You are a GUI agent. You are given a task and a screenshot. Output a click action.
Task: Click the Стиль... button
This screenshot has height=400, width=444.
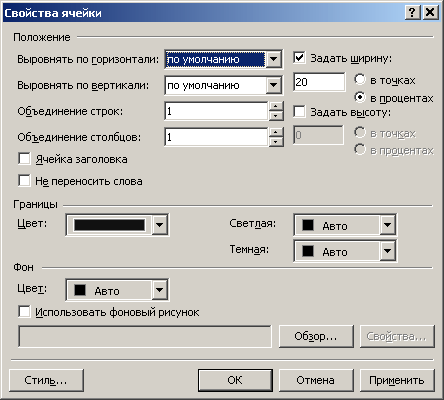click(x=46, y=380)
